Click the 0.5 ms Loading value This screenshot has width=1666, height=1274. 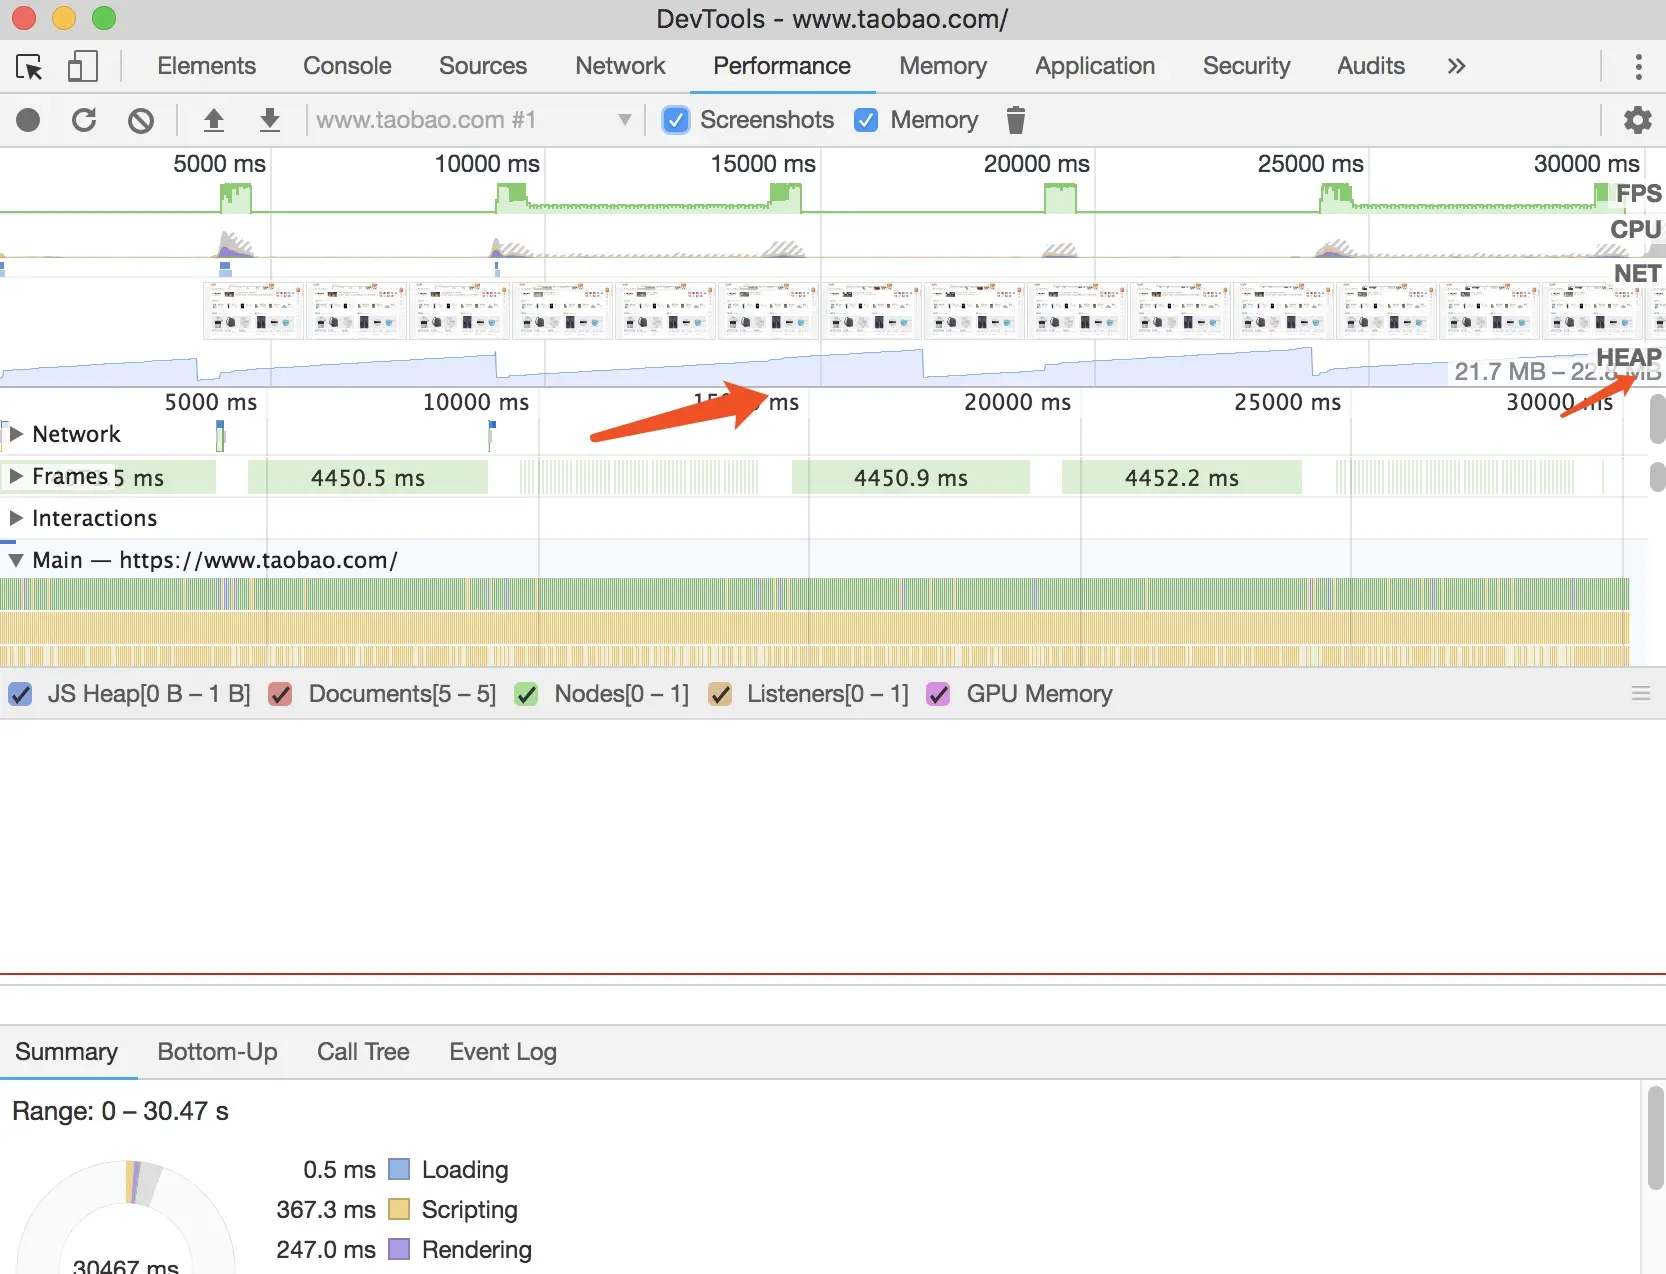click(339, 1169)
